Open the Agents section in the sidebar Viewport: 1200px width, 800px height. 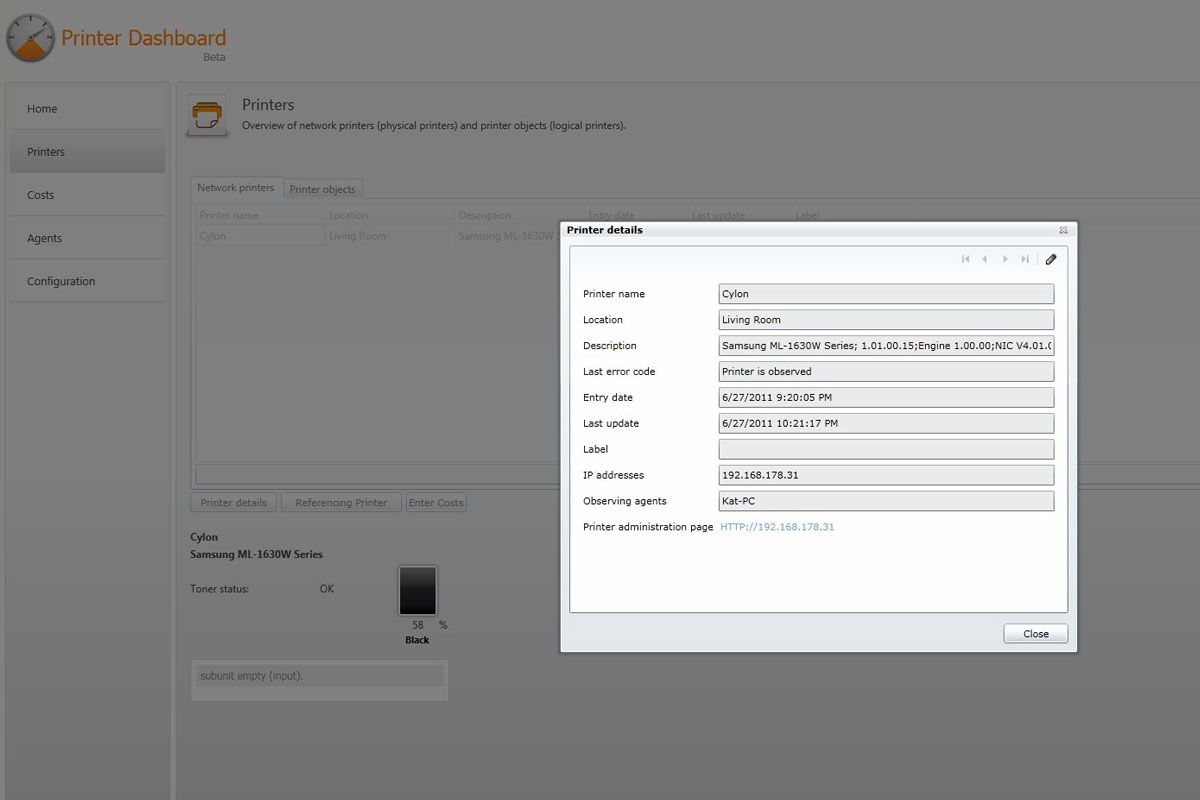click(x=43, y=238)
